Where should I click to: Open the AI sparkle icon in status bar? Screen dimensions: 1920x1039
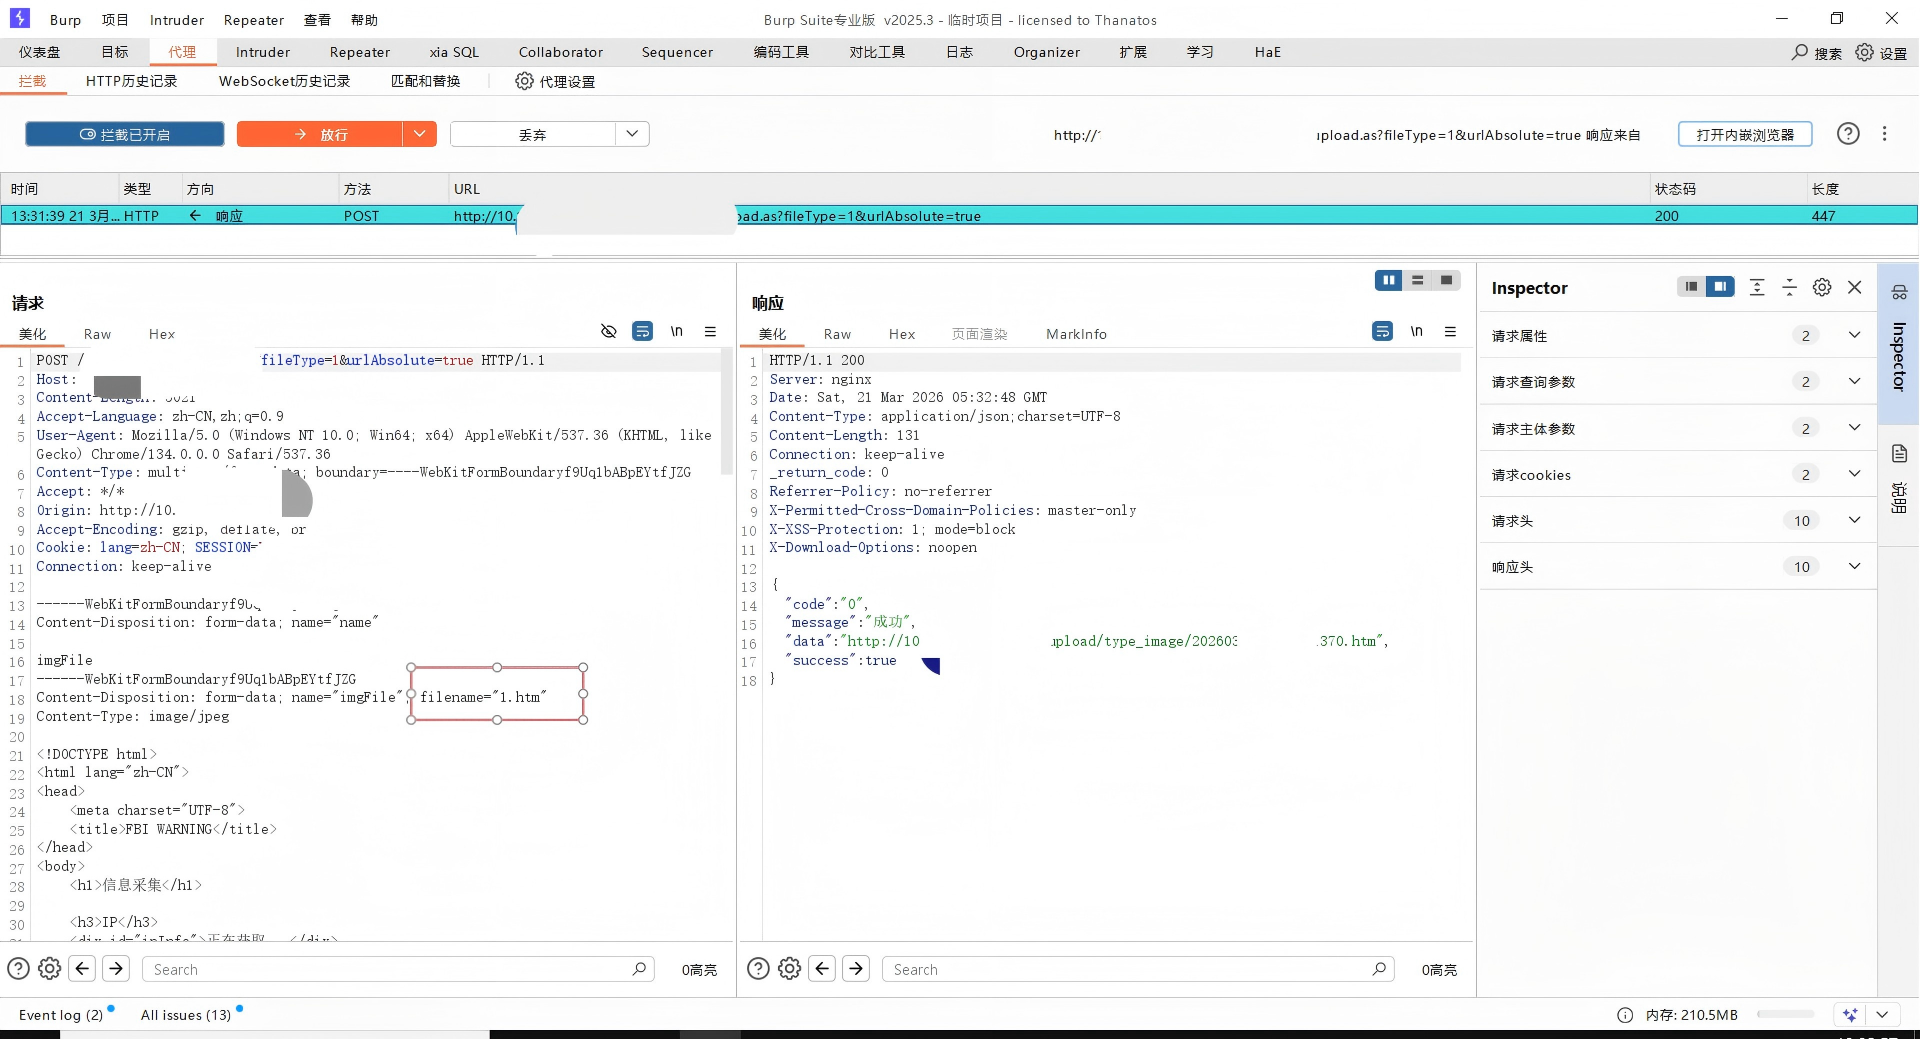1850,1014
